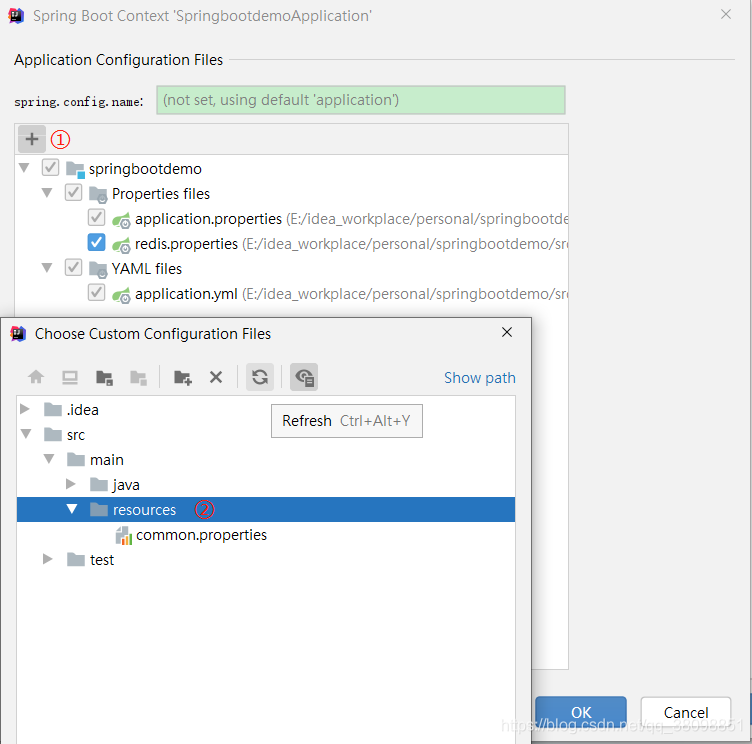Select the main folder label

[106, 460]
